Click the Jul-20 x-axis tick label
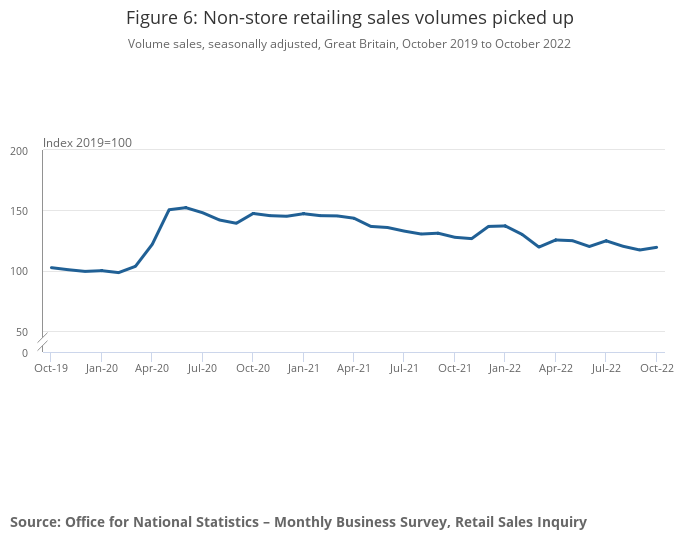The height and width of the screenshot is (549, 700). pyautogui.click(x=202, y=368)
